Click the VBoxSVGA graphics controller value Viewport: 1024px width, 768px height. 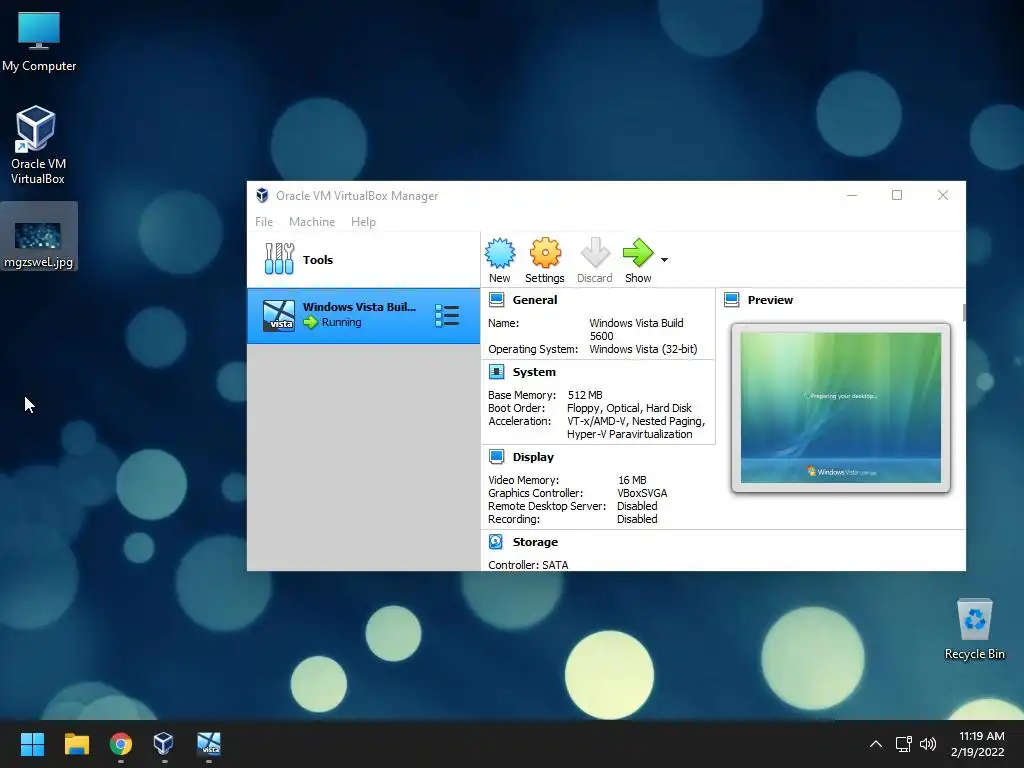pyautogui.click(x=642, y=493)
